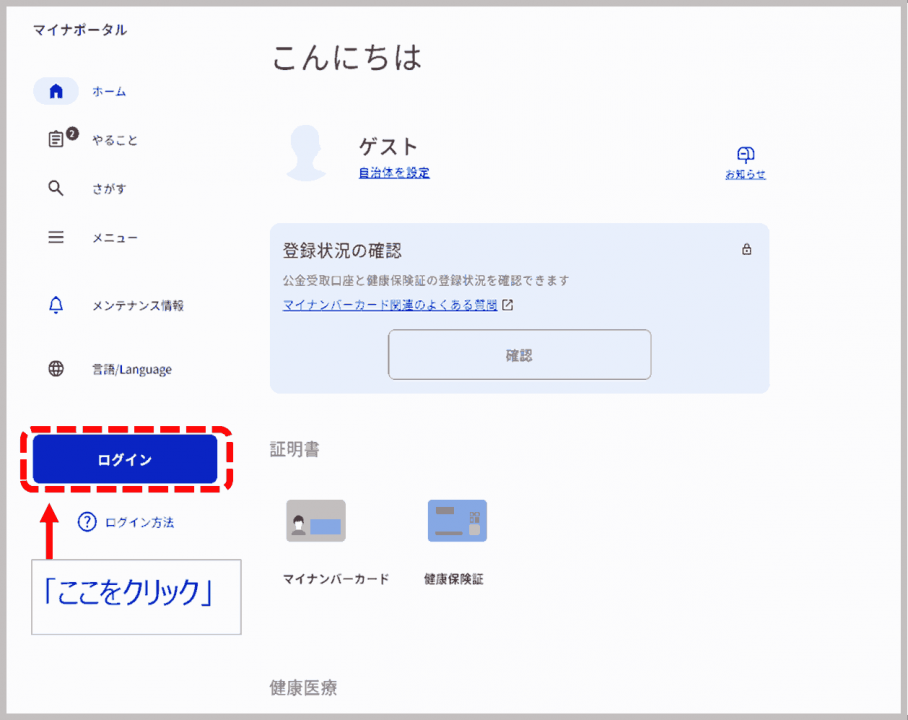Select the マイナンバーカード certificate thumbnail

click(316, 521)
